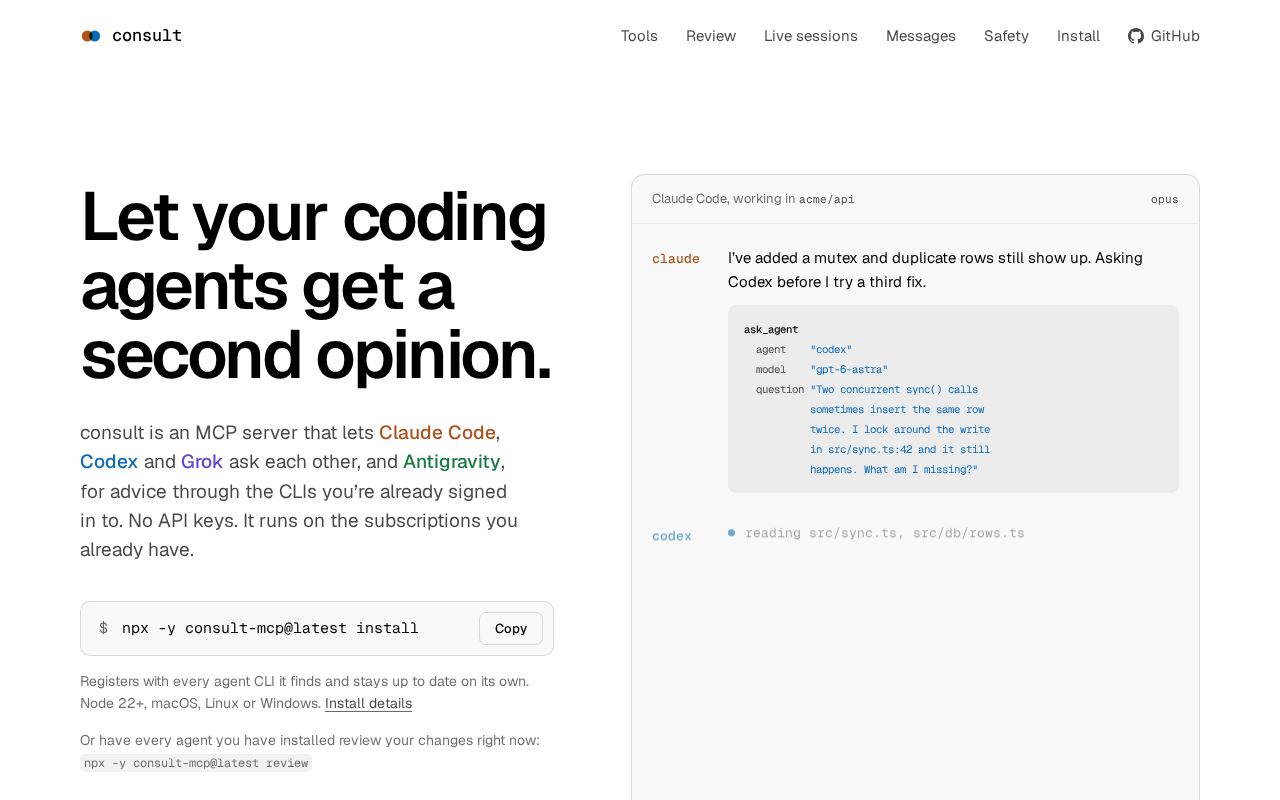Navigate to the Safety section

tap(1006, 36)
